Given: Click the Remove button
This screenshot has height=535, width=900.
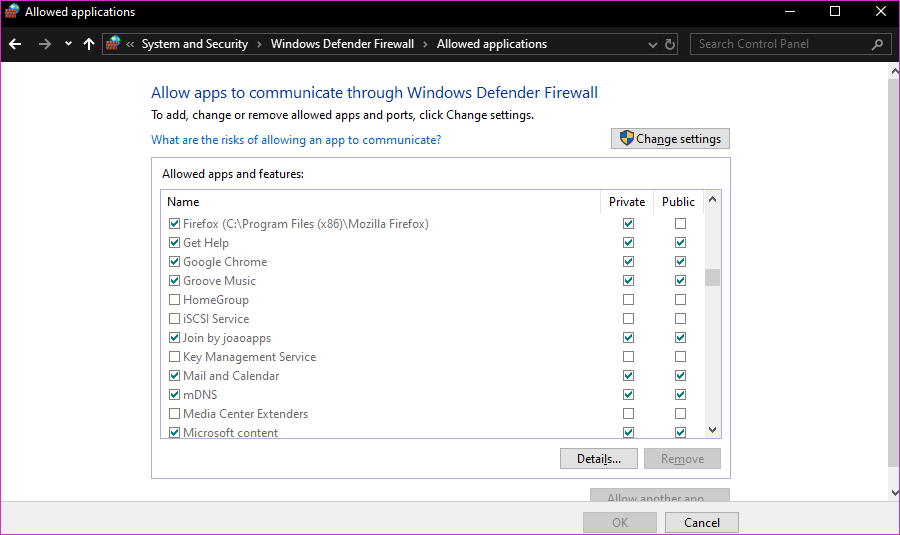Looking at the screenshot, I should 682,459.
